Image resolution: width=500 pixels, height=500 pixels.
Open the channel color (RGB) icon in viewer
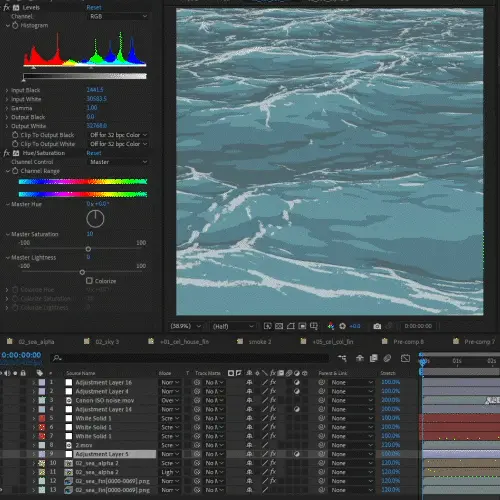[x=331, y=326]
